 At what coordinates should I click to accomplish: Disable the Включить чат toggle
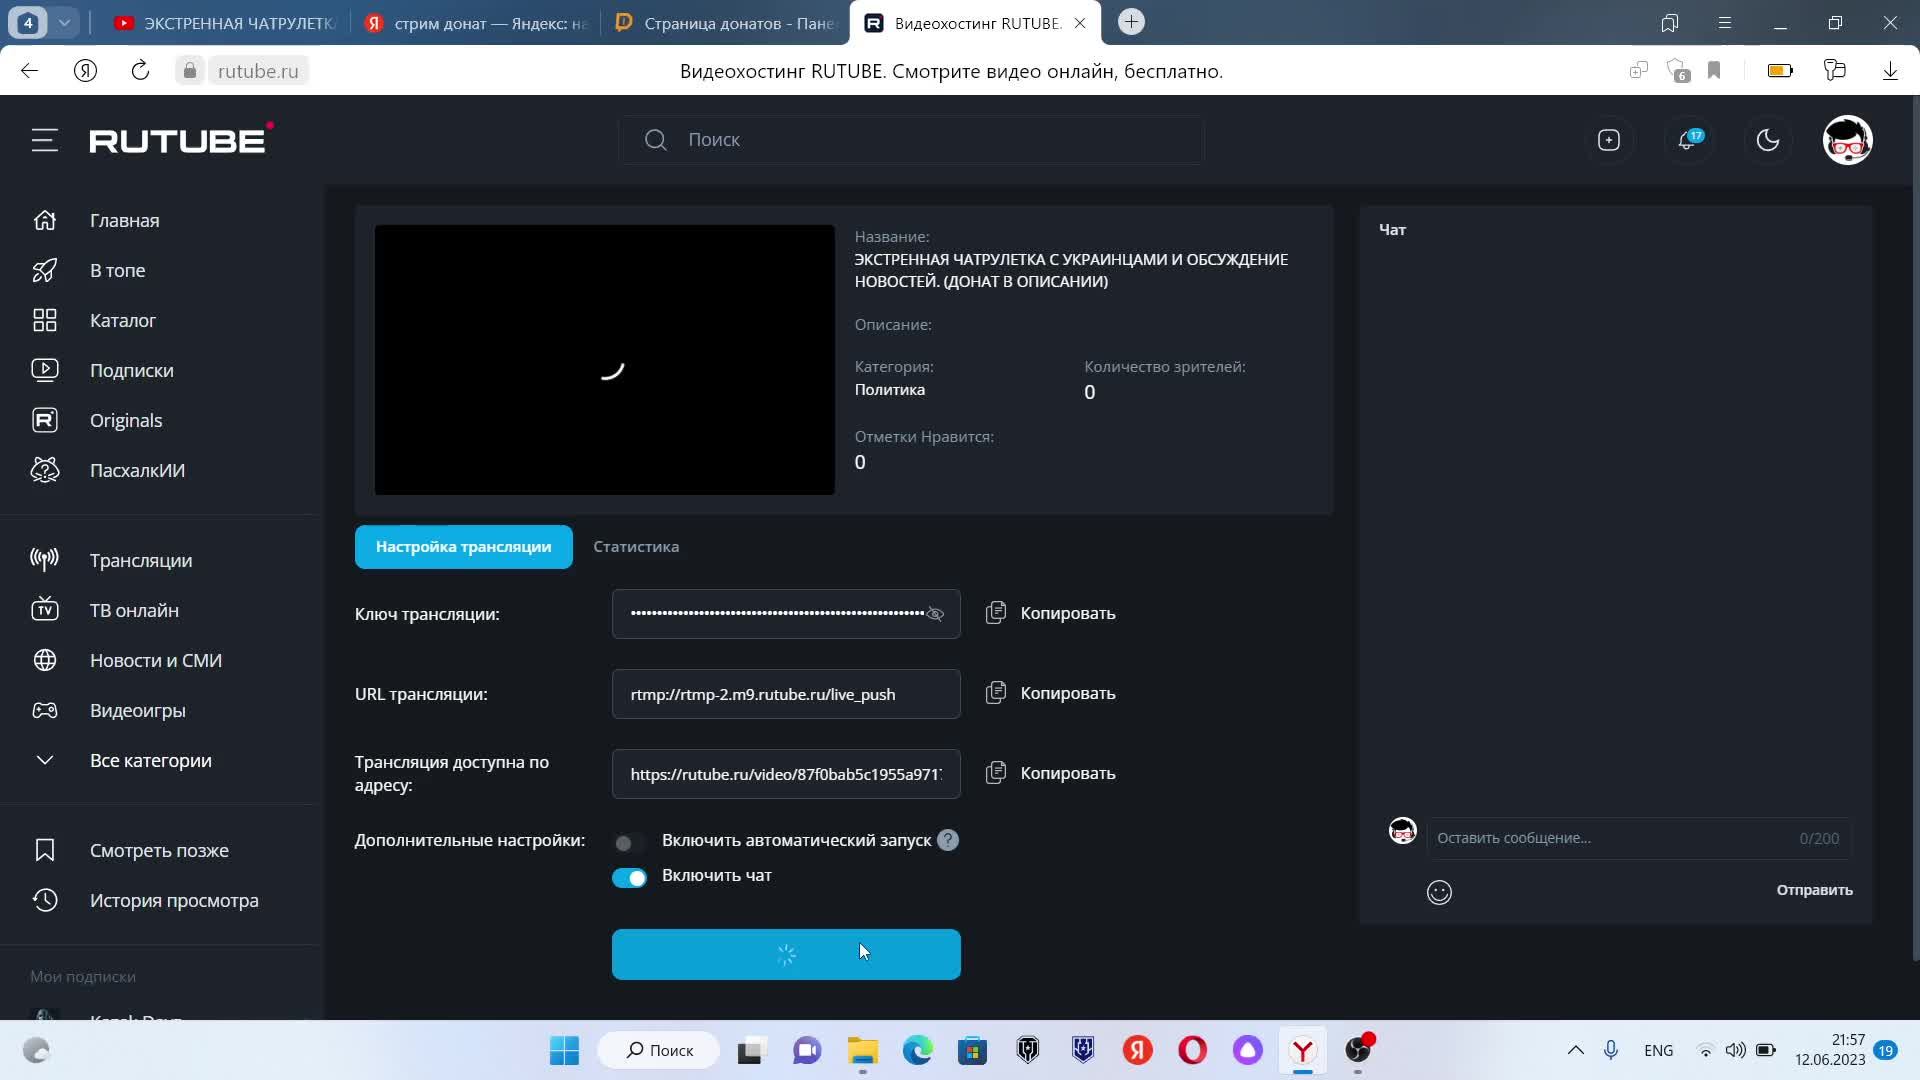pos(629,877)
